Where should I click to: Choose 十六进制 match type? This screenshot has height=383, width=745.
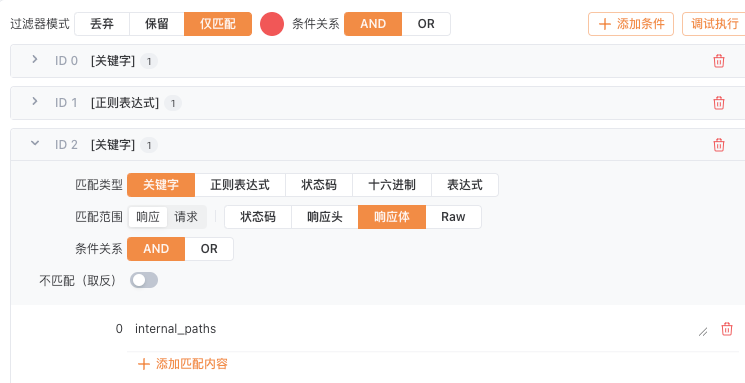click(392, 185)
